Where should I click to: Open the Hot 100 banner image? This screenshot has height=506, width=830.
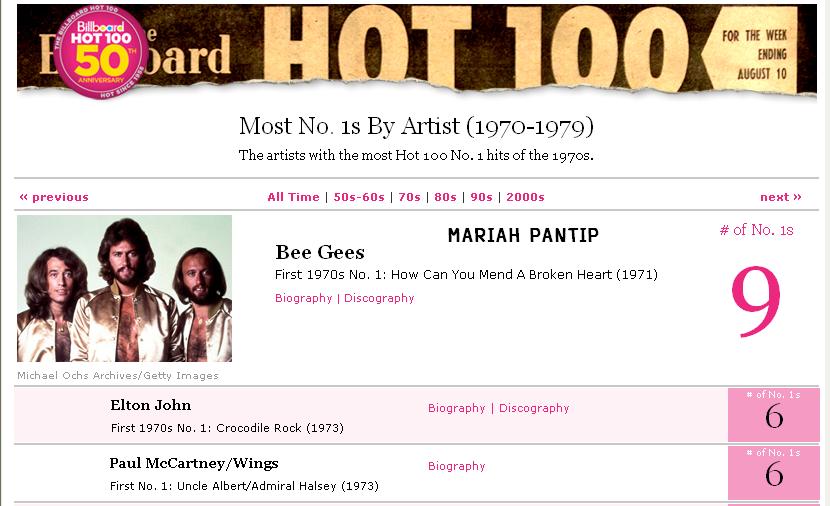[417, 50]
